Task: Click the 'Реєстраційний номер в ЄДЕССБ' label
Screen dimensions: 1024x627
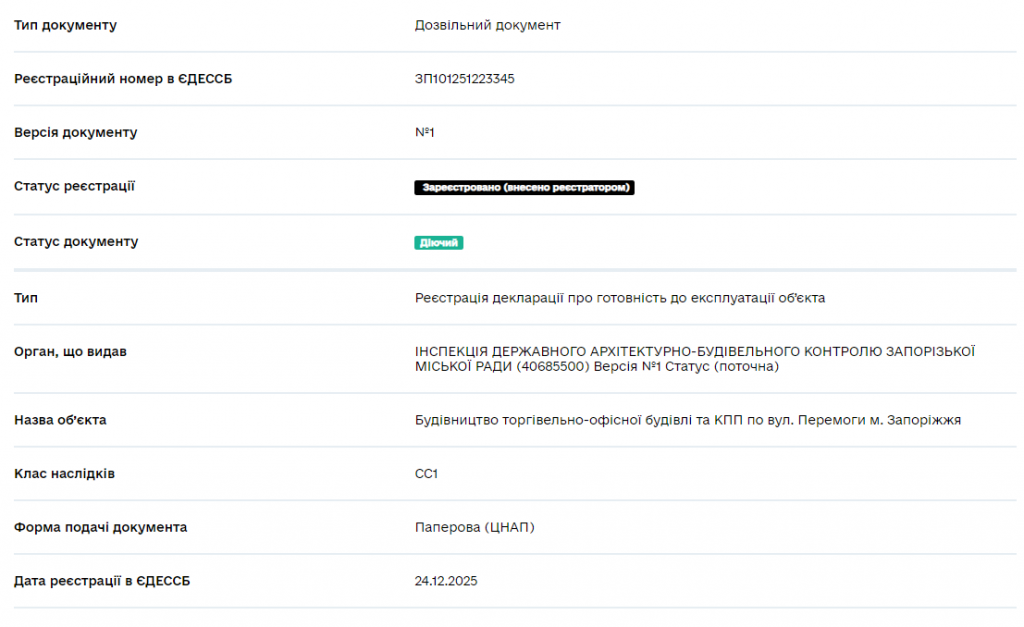Action: pyautogui.click(x=123, y=79)
